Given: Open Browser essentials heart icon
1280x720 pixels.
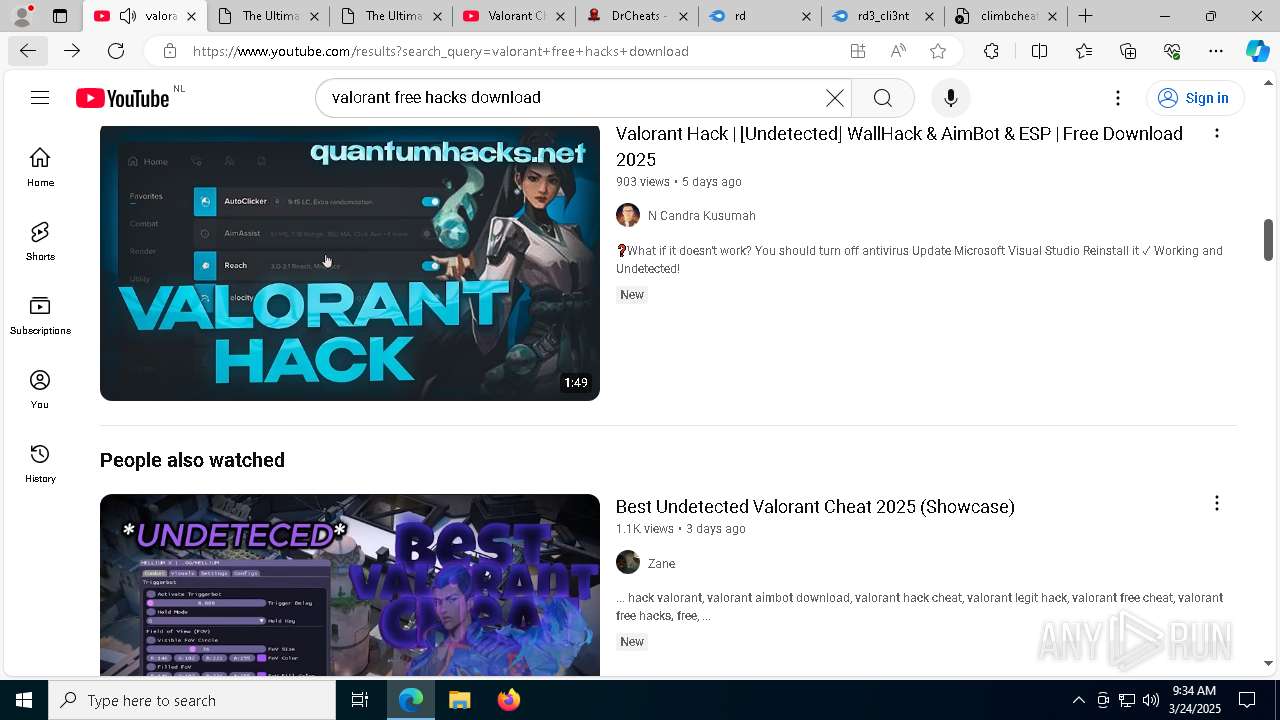Looking at the screenshot, I should coord(1172,51).
